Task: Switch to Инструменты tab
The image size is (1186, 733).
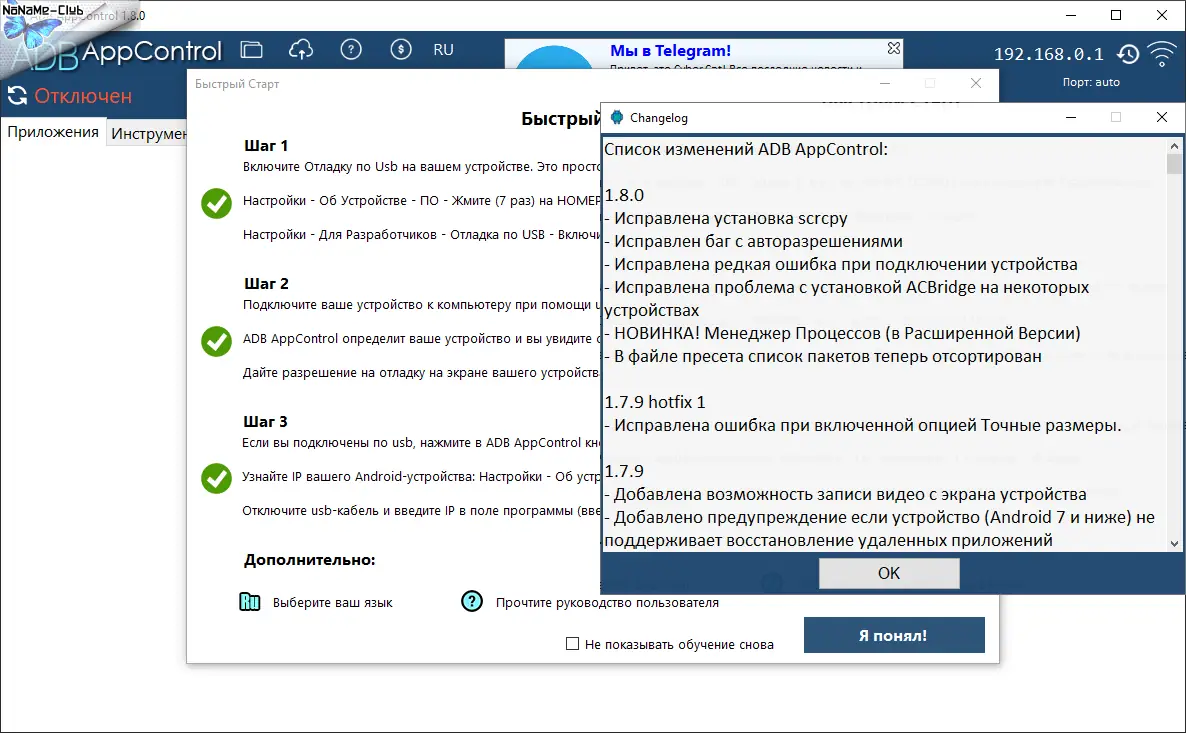Action: [x=148, y=133]
